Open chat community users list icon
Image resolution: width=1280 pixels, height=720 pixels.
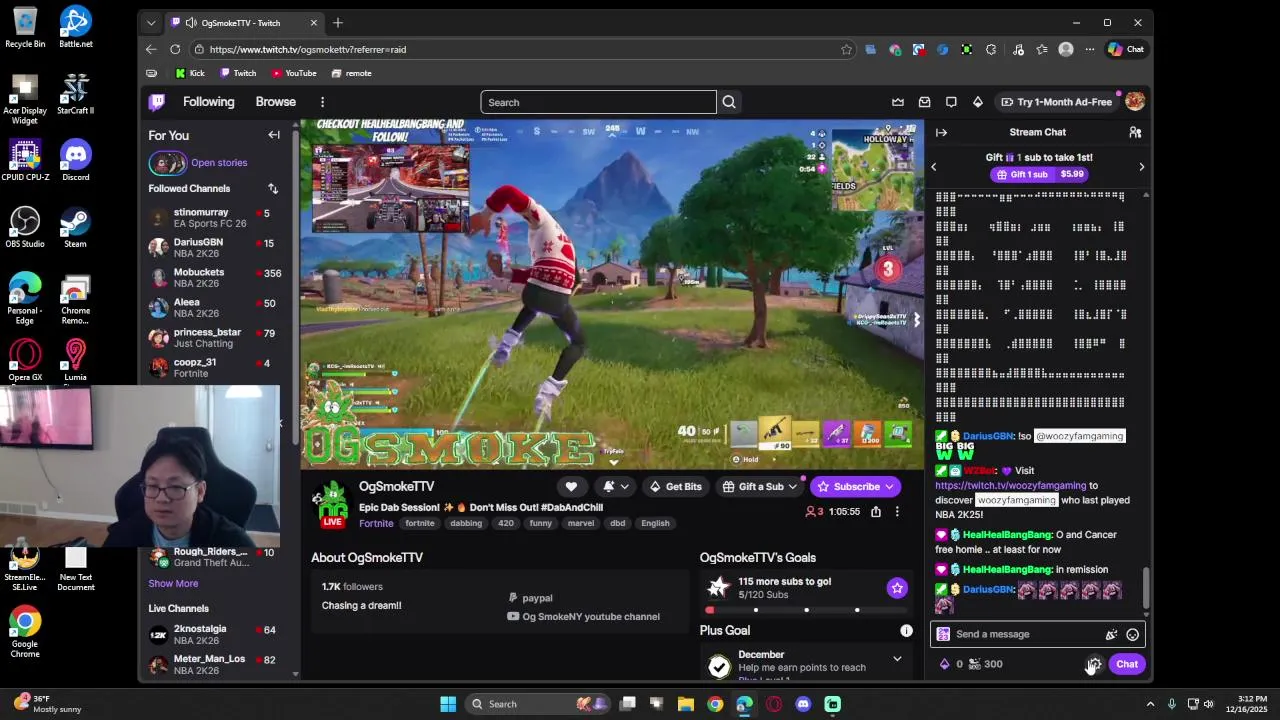click(x=1135, y=132)
